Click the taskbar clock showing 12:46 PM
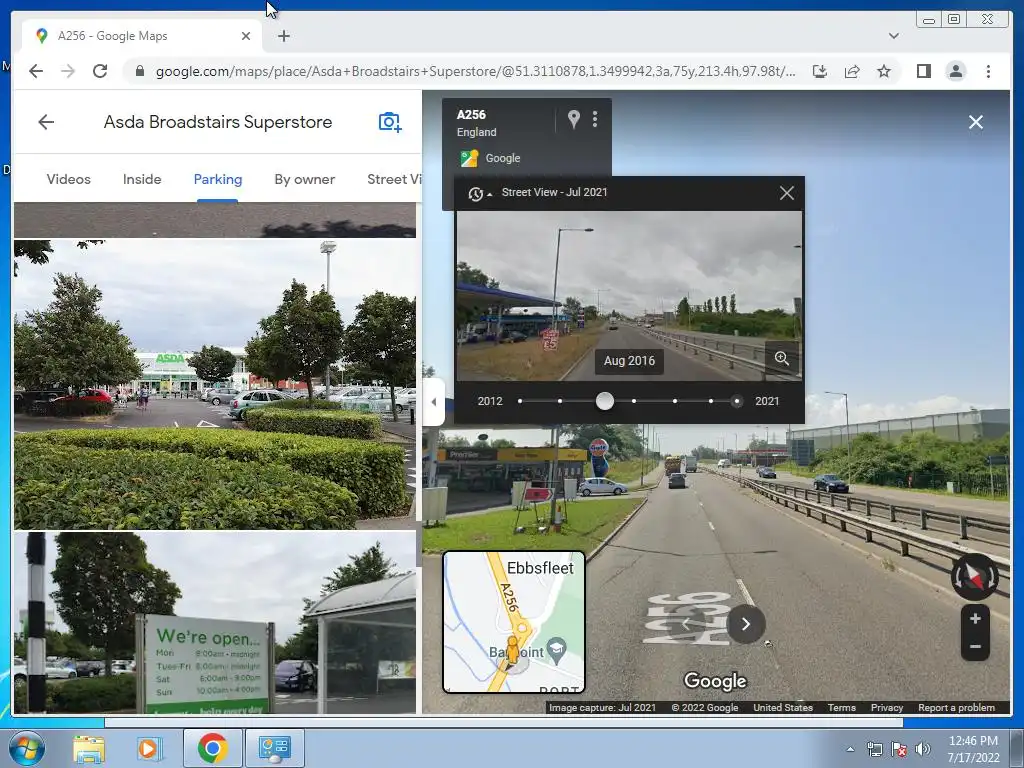This screenshot has height=768, width=1024. click(x=973, y=749)
